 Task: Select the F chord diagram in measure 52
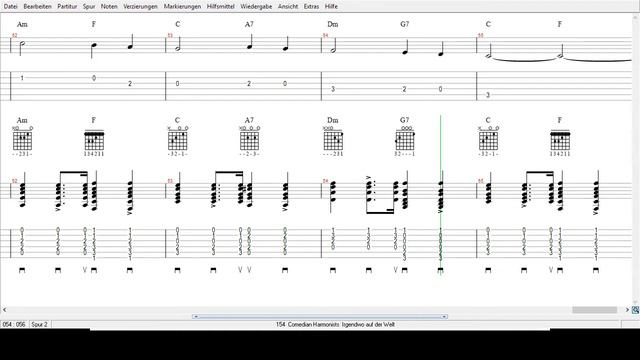click(x=94, y=142)
